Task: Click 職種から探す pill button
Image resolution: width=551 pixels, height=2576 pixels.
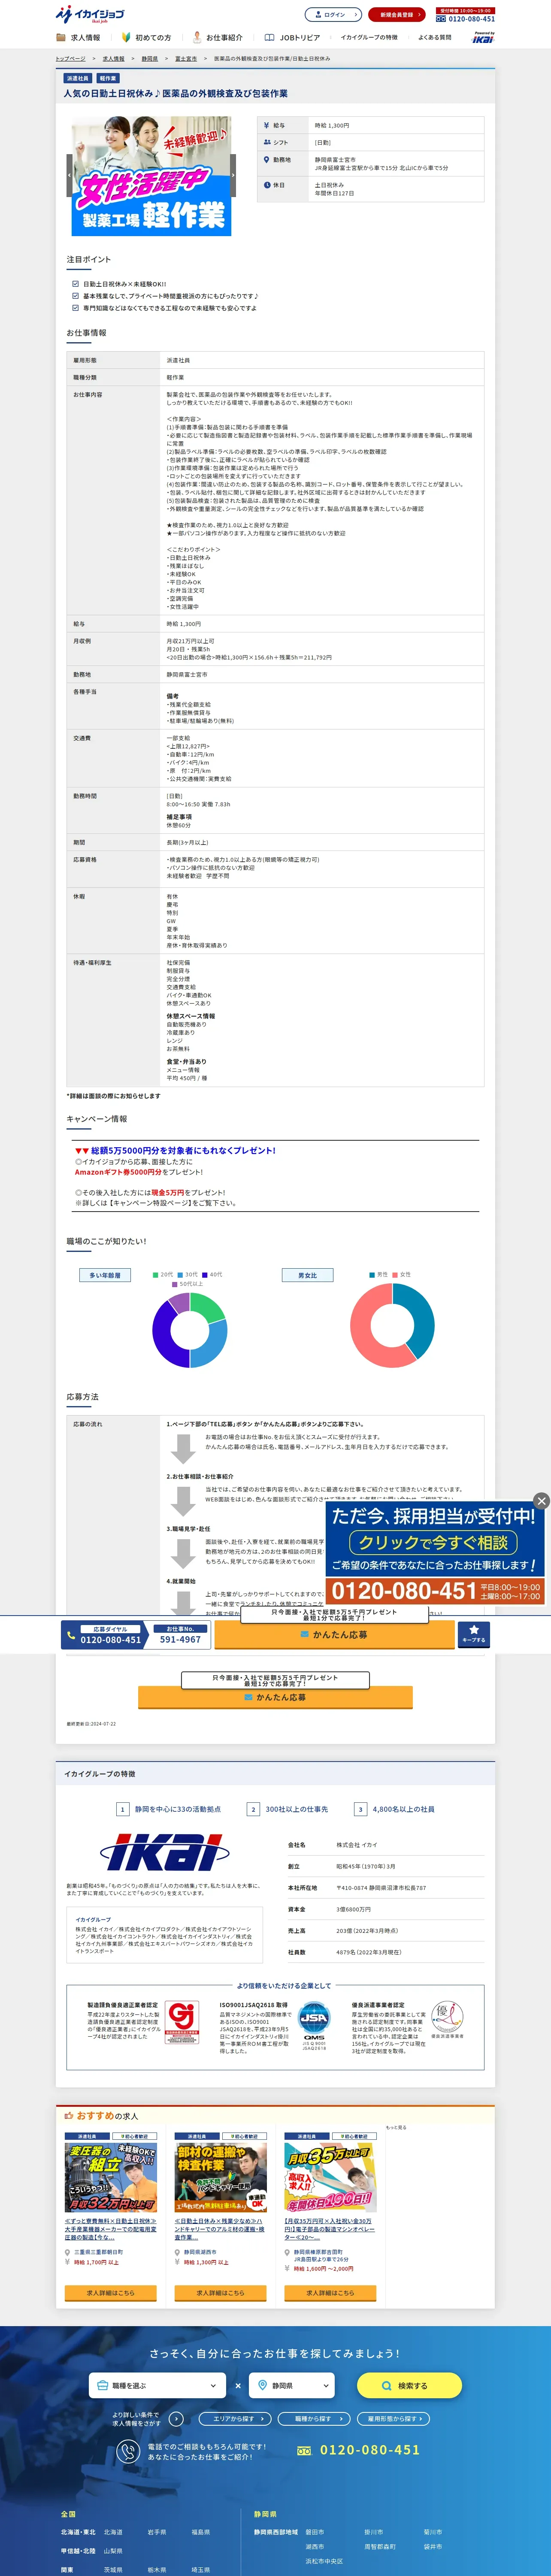Action: tap(314, 2418)
